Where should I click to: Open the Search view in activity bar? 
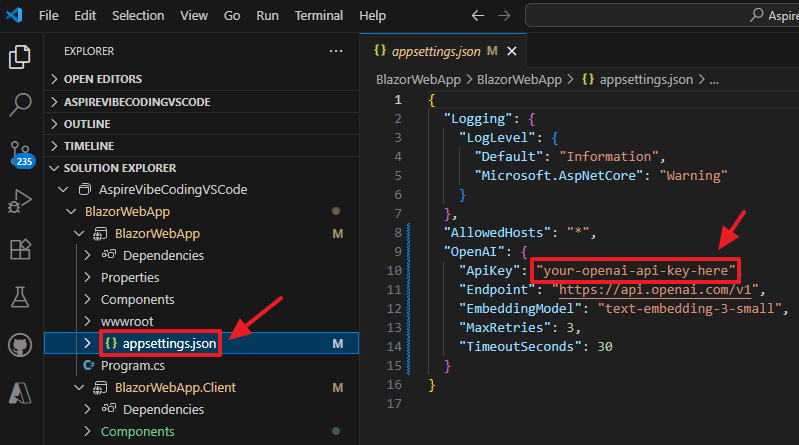(x=20, y=104)
